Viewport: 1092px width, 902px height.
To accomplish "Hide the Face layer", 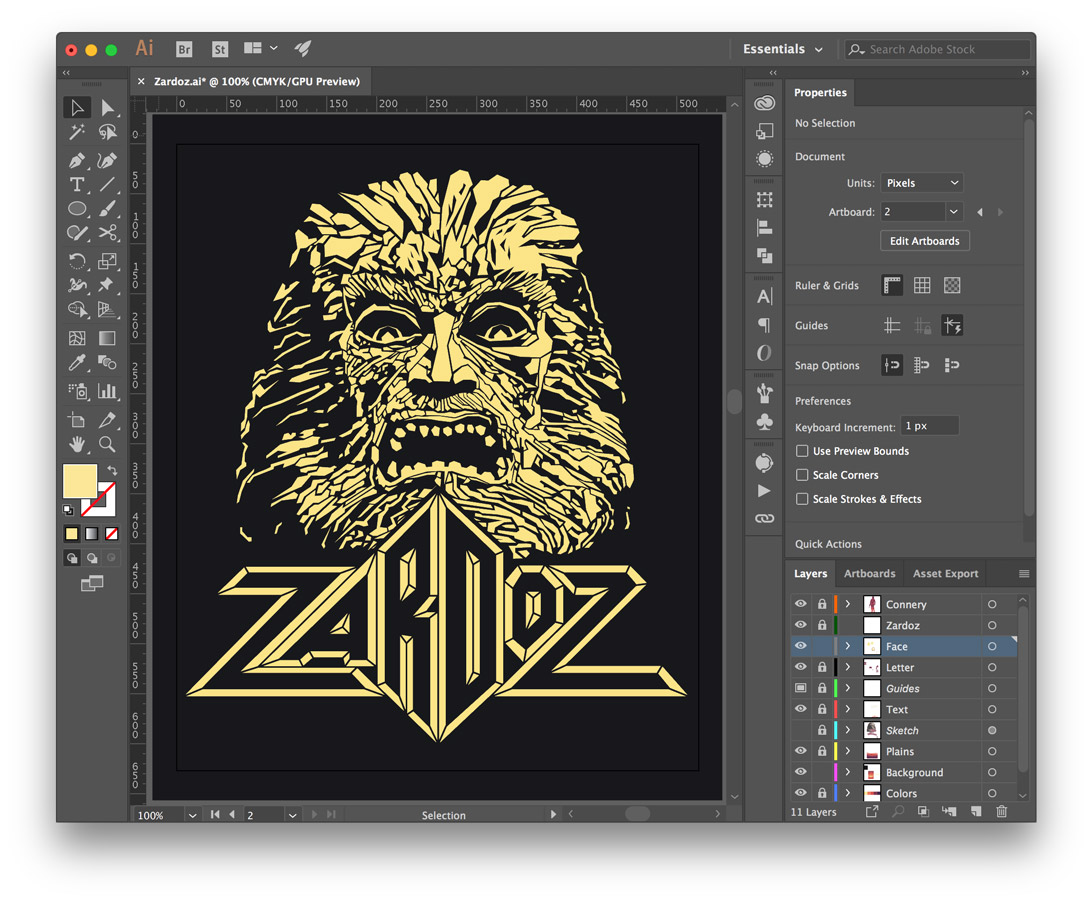I will pyautogui.click(x=801, y=646).
